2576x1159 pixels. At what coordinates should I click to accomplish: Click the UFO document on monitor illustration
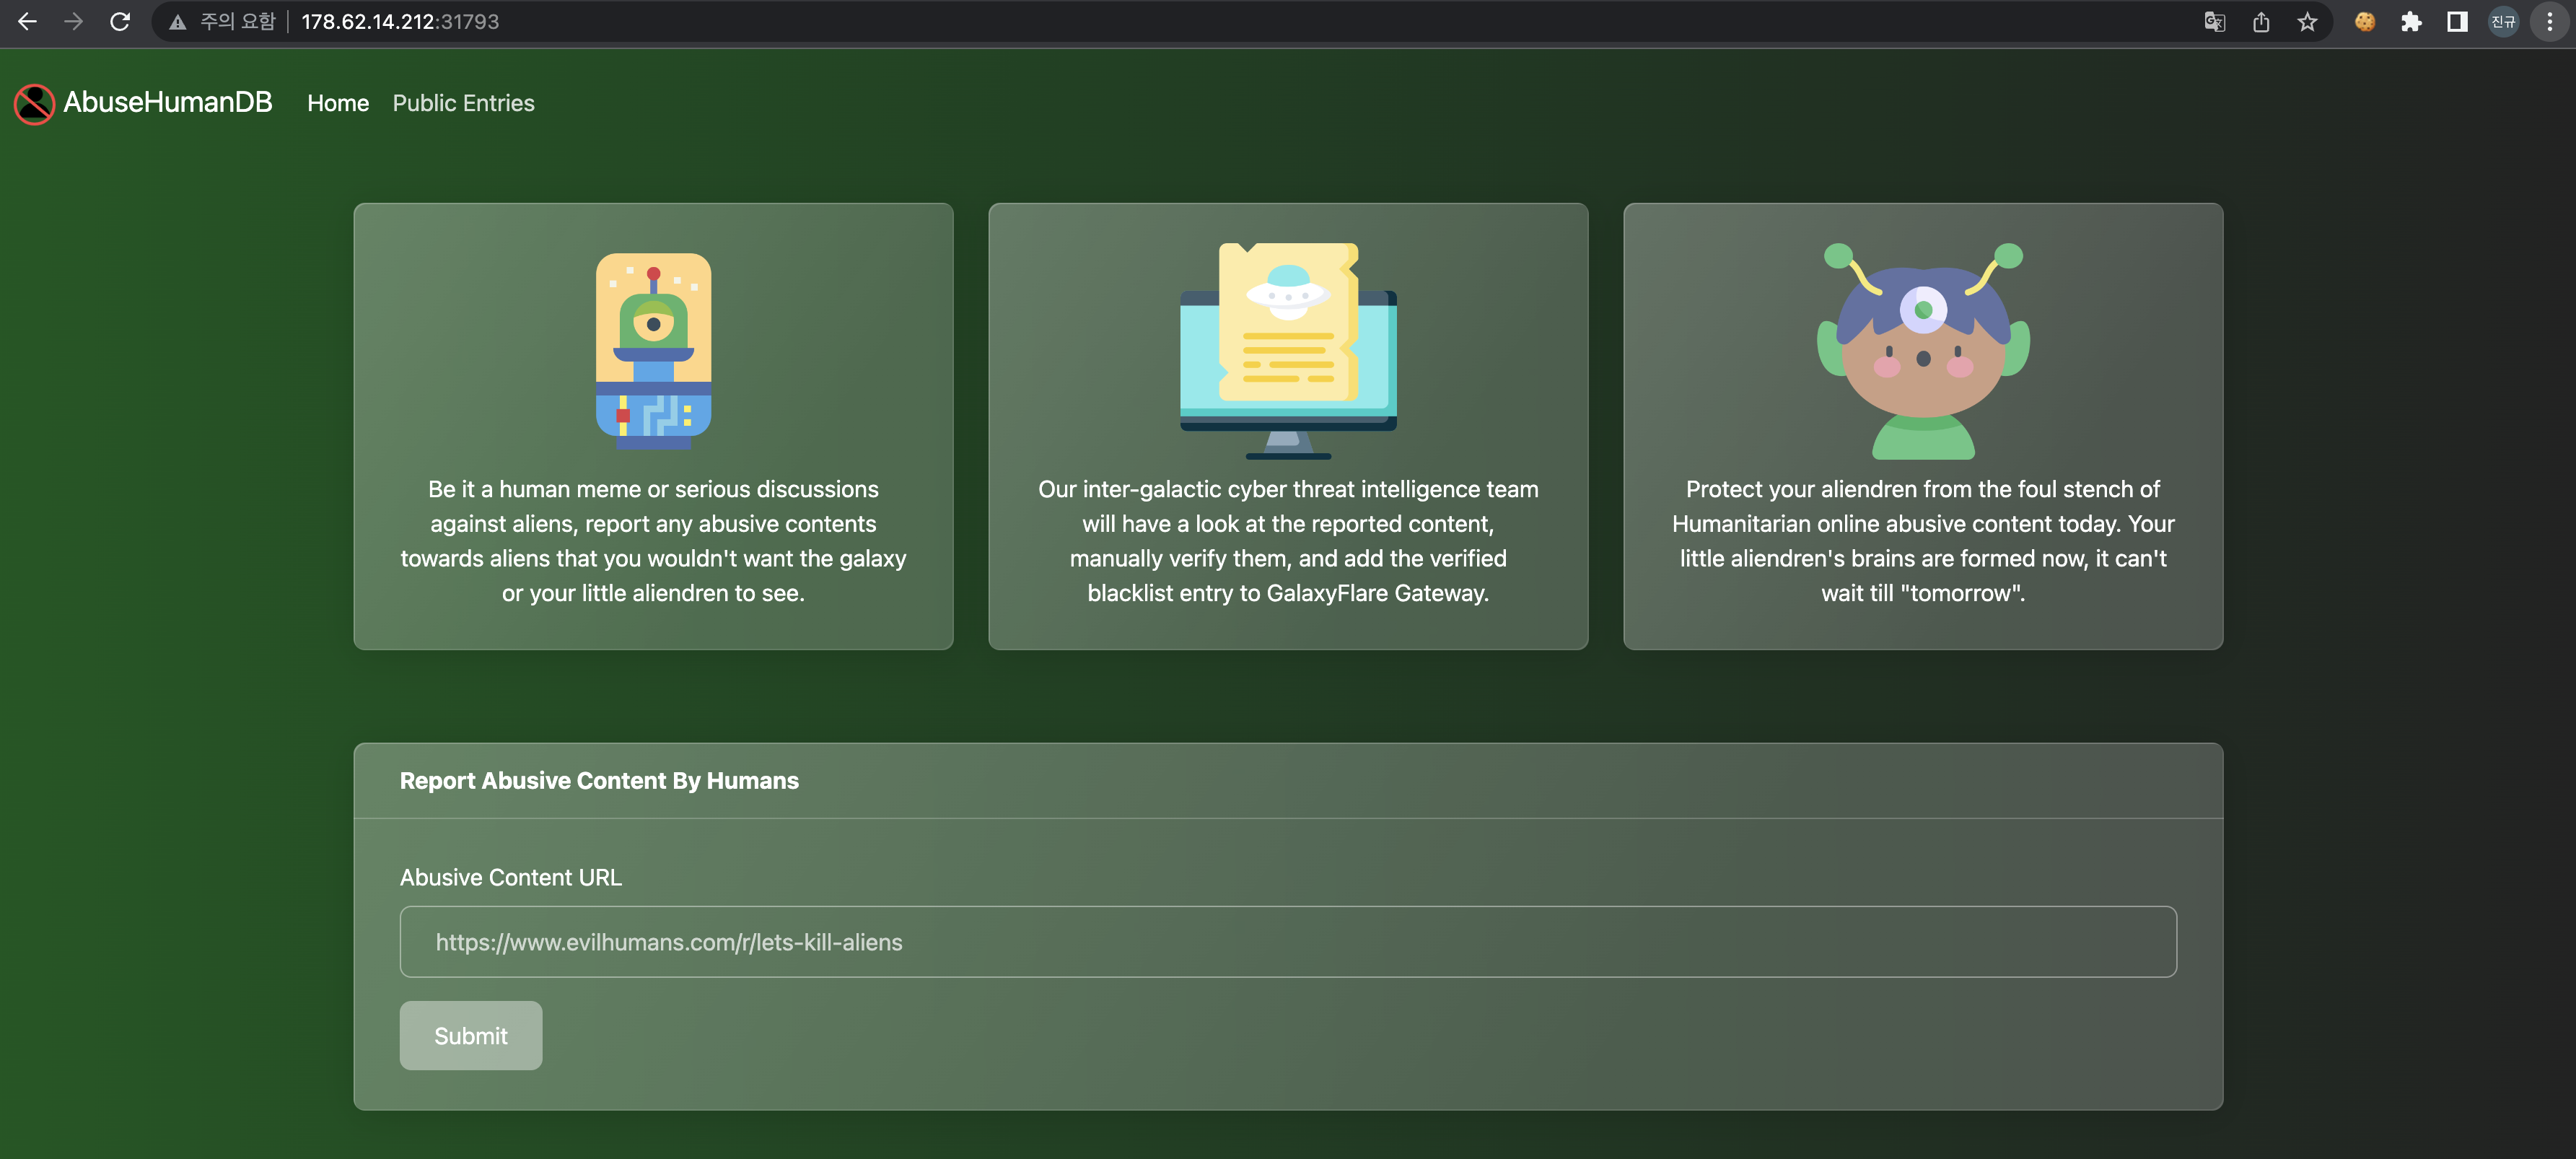point(1288,350)
